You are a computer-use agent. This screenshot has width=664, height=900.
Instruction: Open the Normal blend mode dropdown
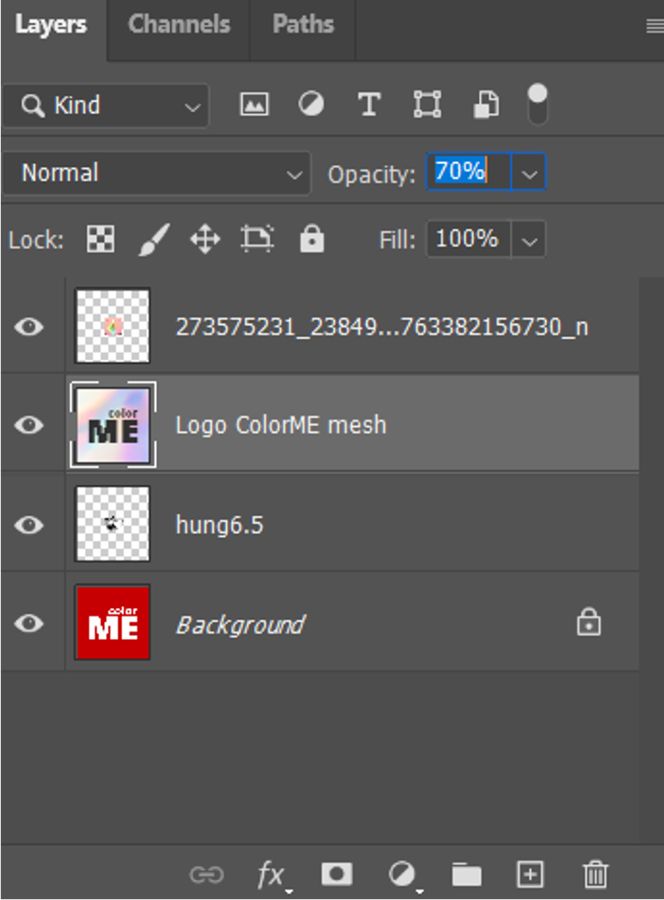click(x=157, y=173)
